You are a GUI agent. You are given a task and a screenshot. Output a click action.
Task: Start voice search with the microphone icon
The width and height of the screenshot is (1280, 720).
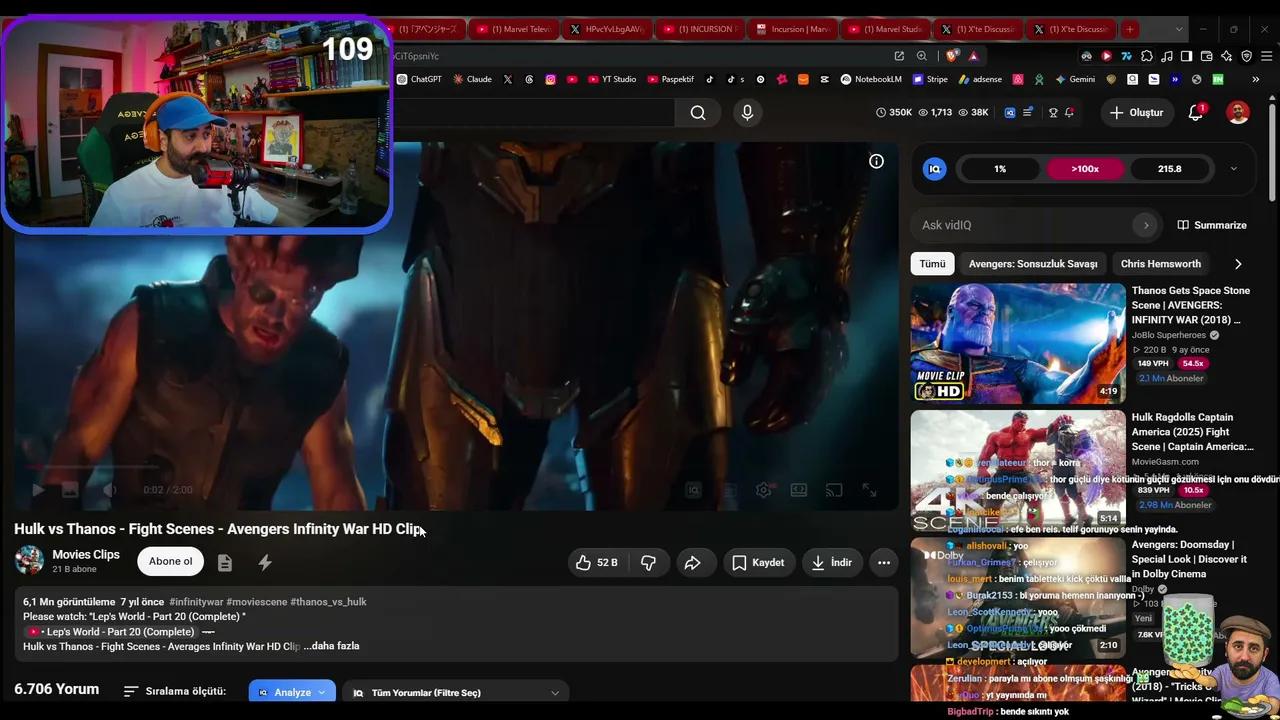click(747, 113)
